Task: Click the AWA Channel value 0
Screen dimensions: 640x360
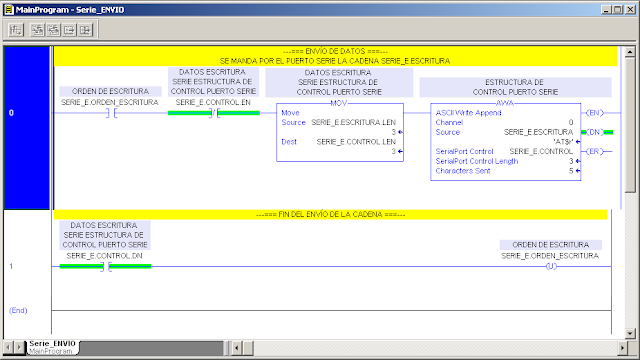Action: pyautogui.click(x=571, y=122)
